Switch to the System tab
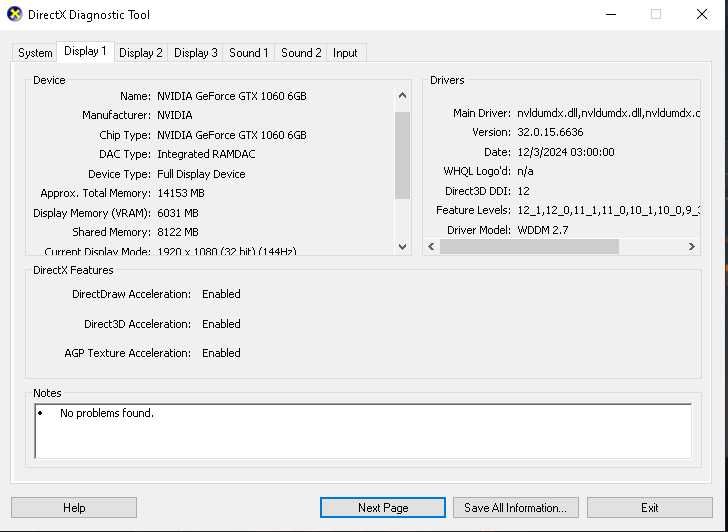The image size is (728, 532). click(x=35, y=53)
